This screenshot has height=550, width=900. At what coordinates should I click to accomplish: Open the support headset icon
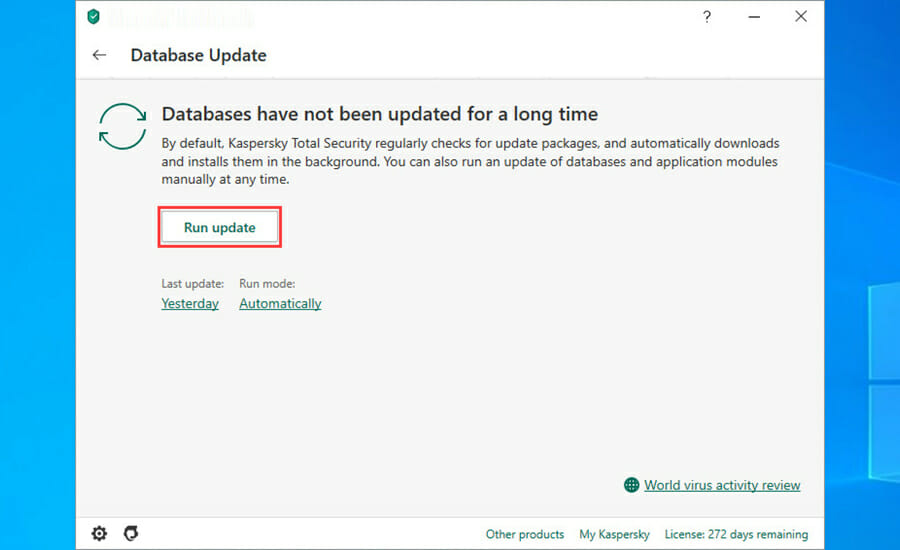[131, 533]
